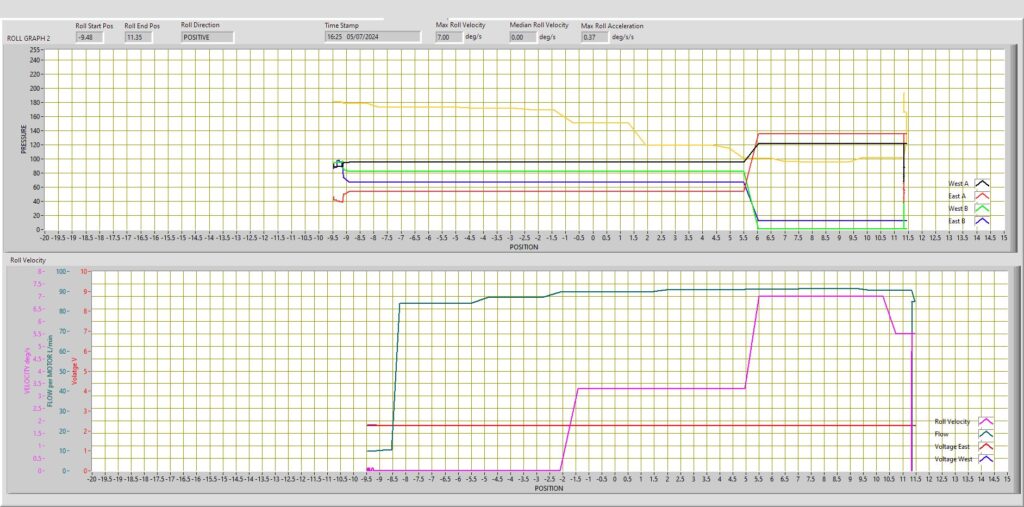Click the Time Stamp field

click(372, 36)
